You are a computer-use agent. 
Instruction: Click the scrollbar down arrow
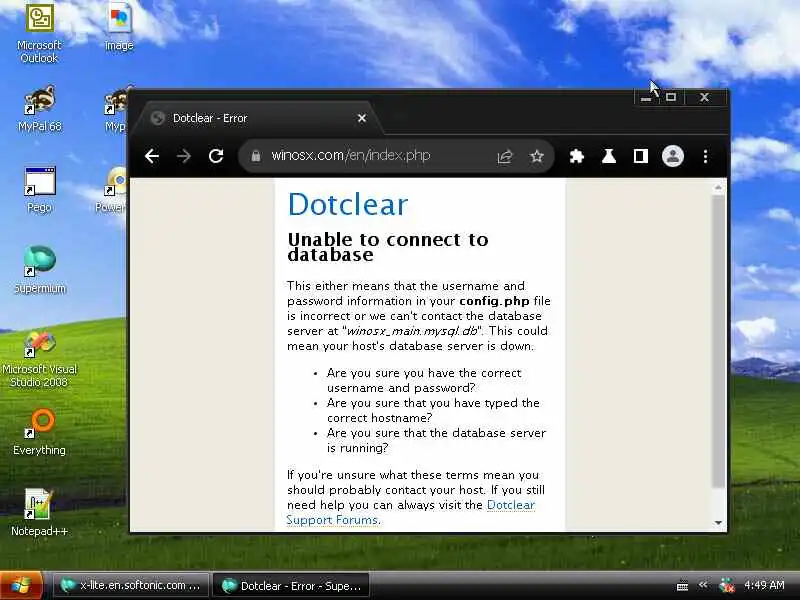pos(718,522)
